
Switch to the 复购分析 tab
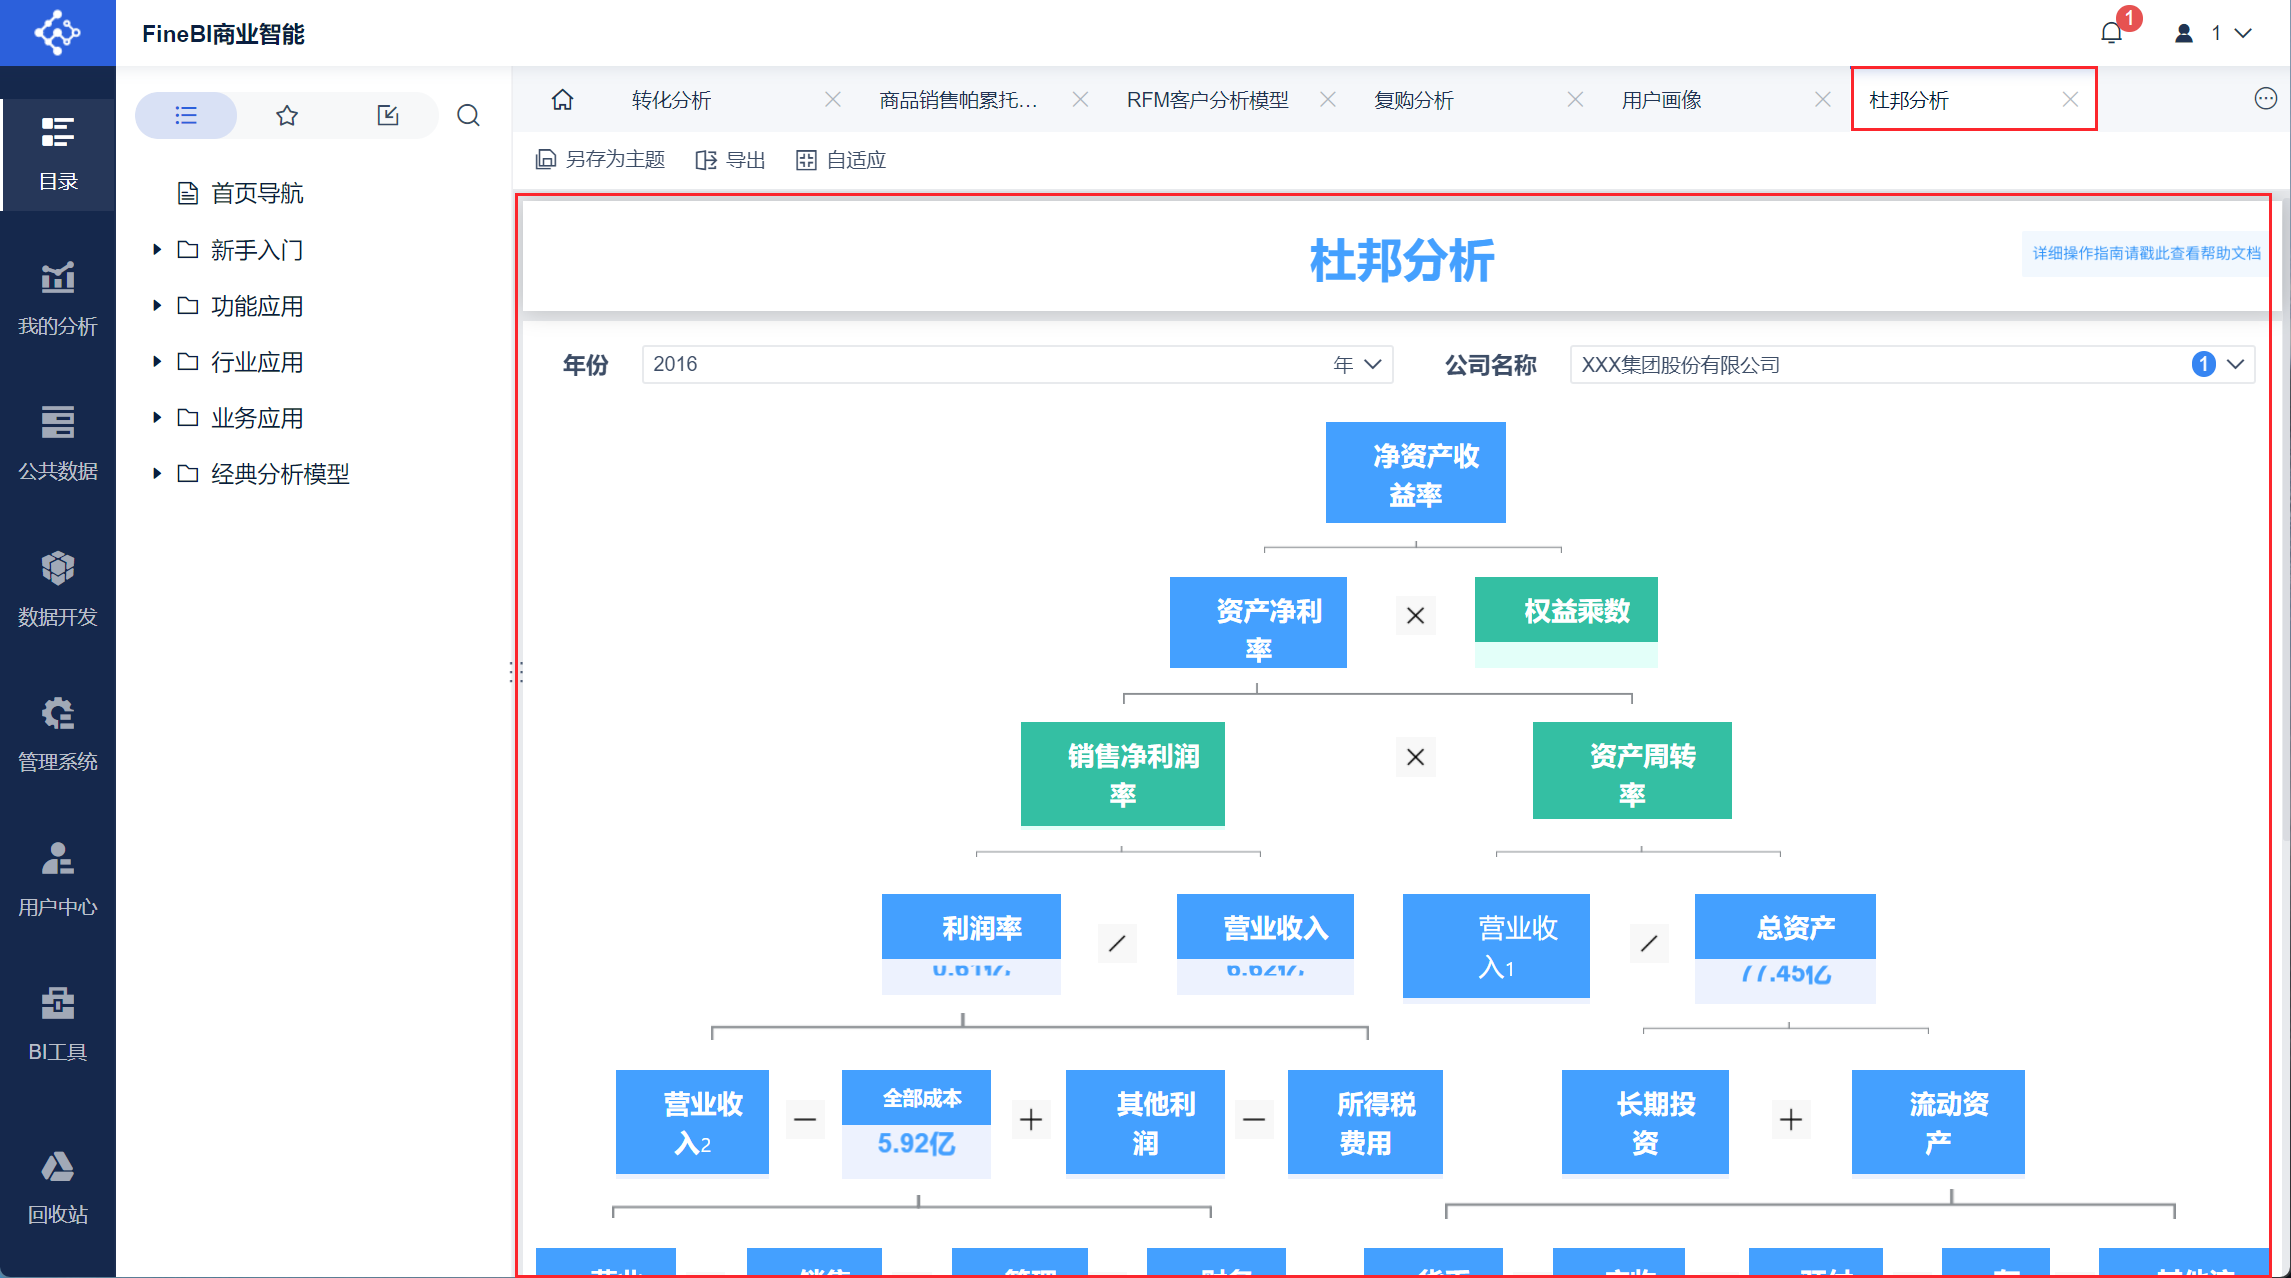tap(1414, 100)
